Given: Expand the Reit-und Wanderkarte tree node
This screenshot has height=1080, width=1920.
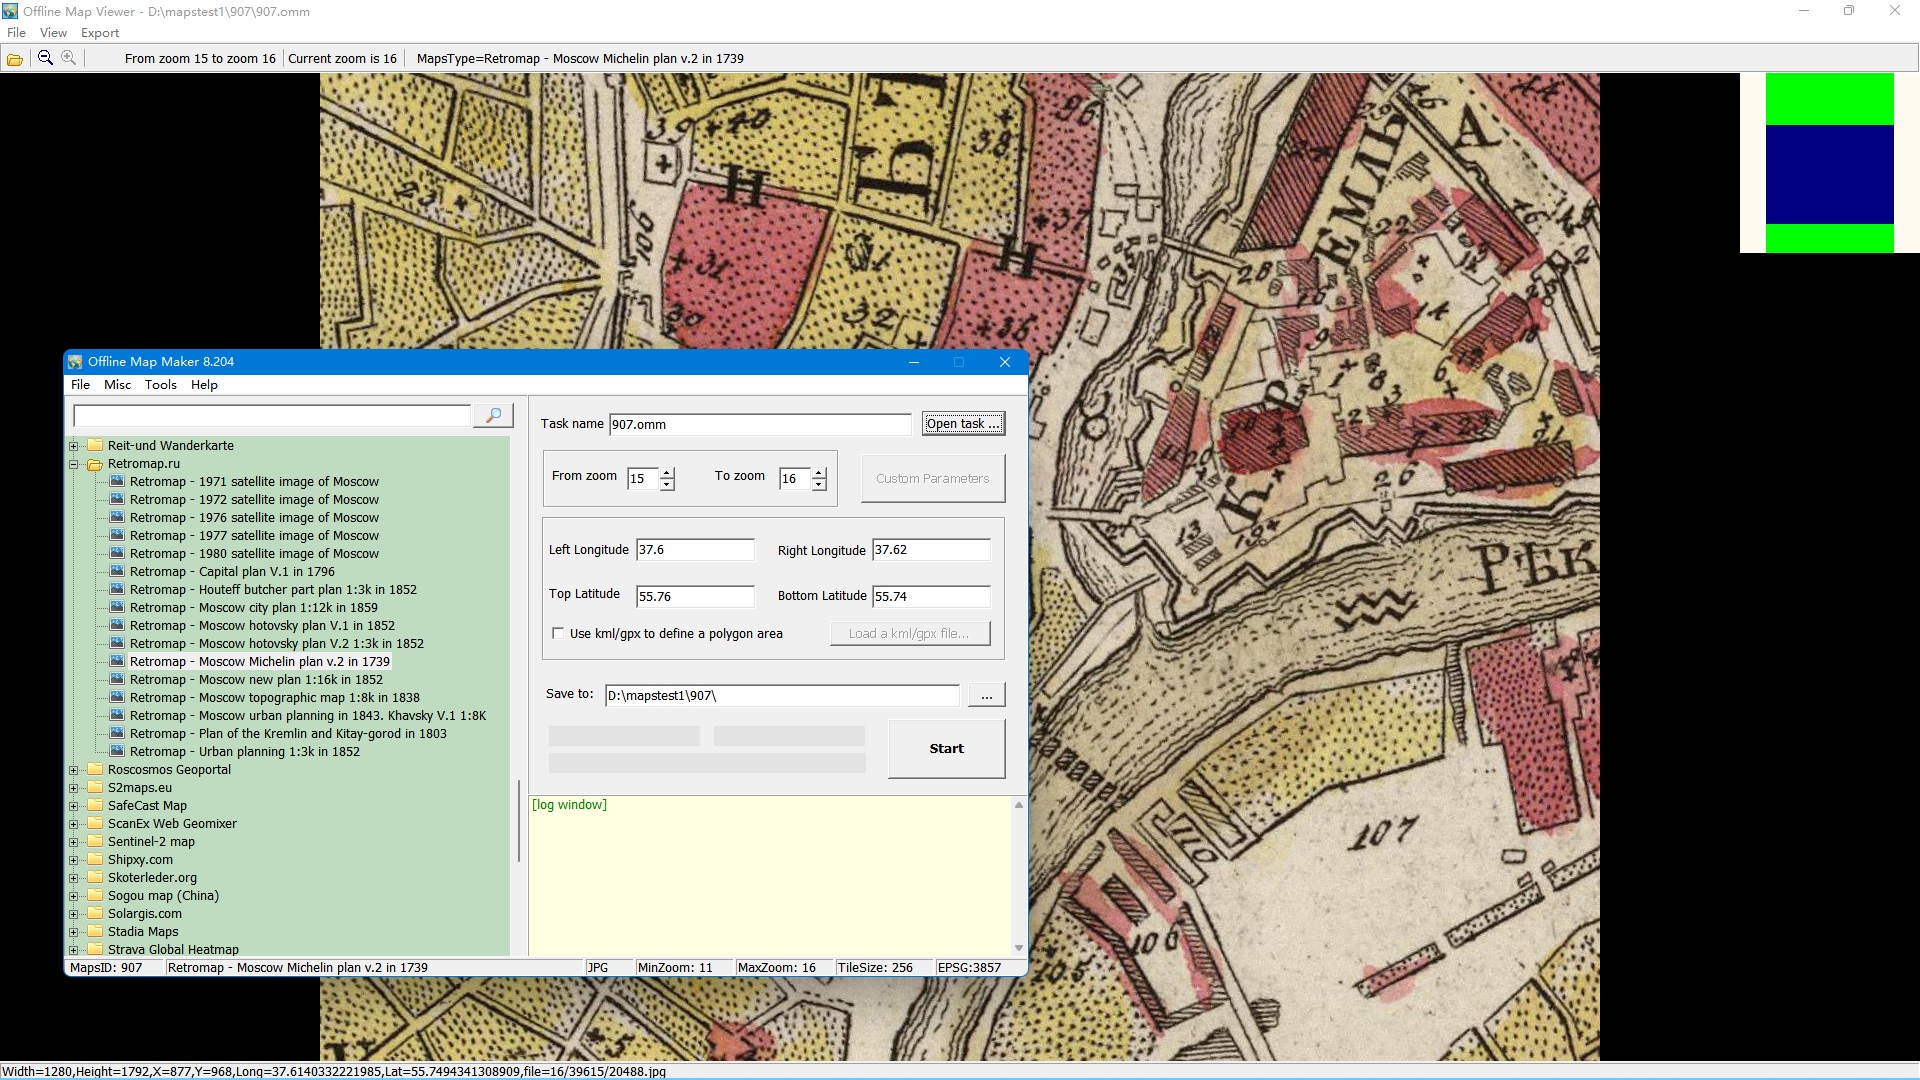Looking at the screenshot, I should [x=74, y=446].
